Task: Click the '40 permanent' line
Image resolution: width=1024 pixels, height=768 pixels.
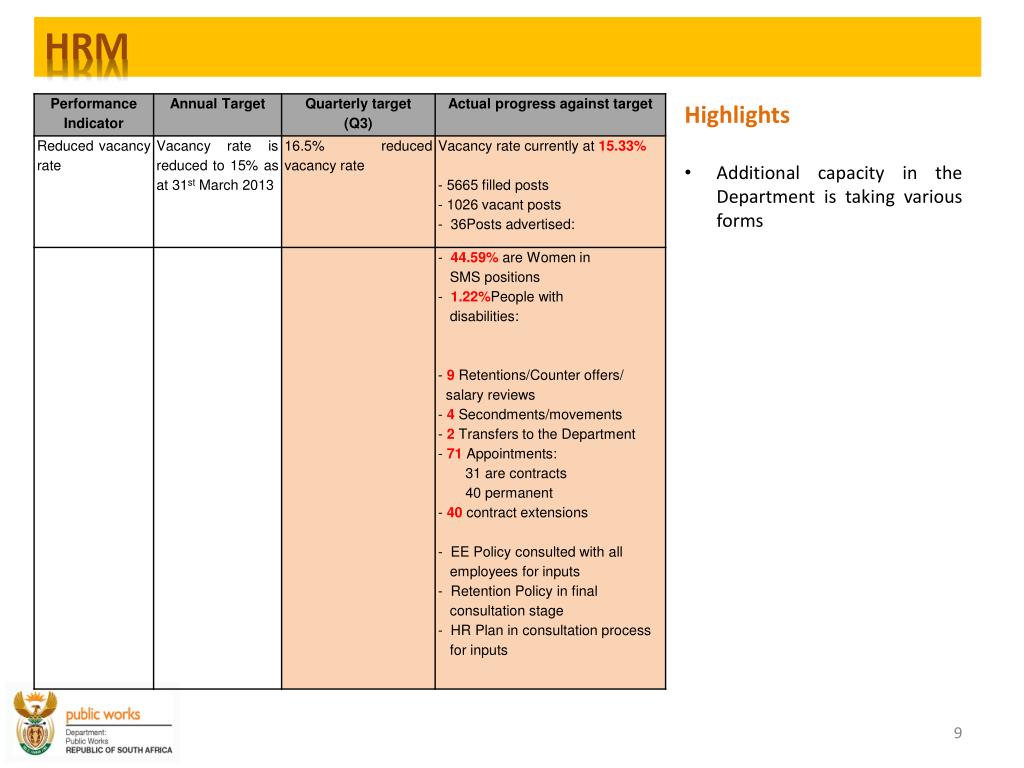Action: [509, 493]
